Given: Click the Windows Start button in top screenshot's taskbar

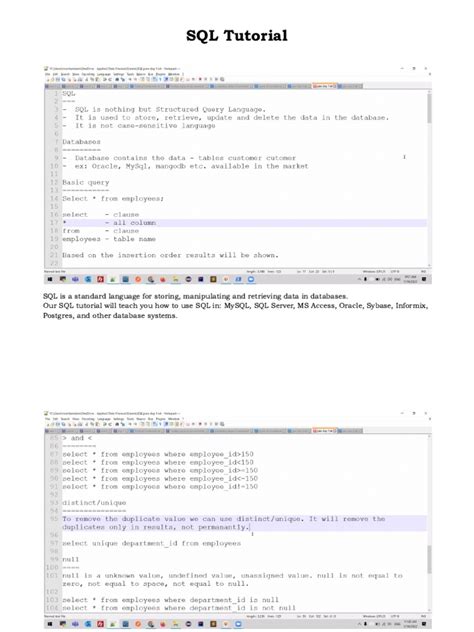Looking at the screenshot, I should tap(50, 279).
